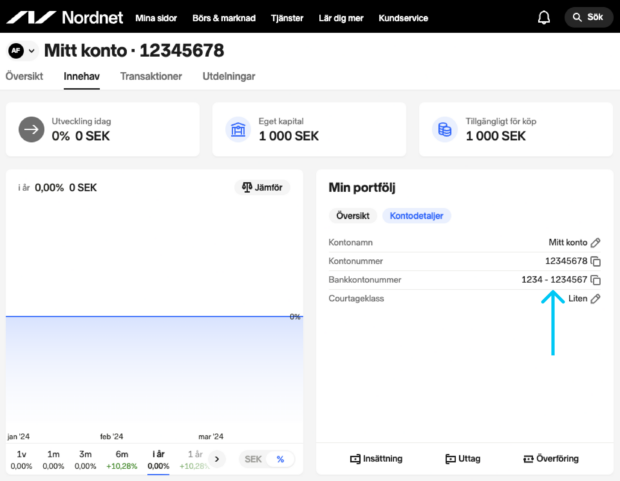The image size is (620, 481).
Task: Toggle chart to SEK values
Action: [x=253, y=459]
